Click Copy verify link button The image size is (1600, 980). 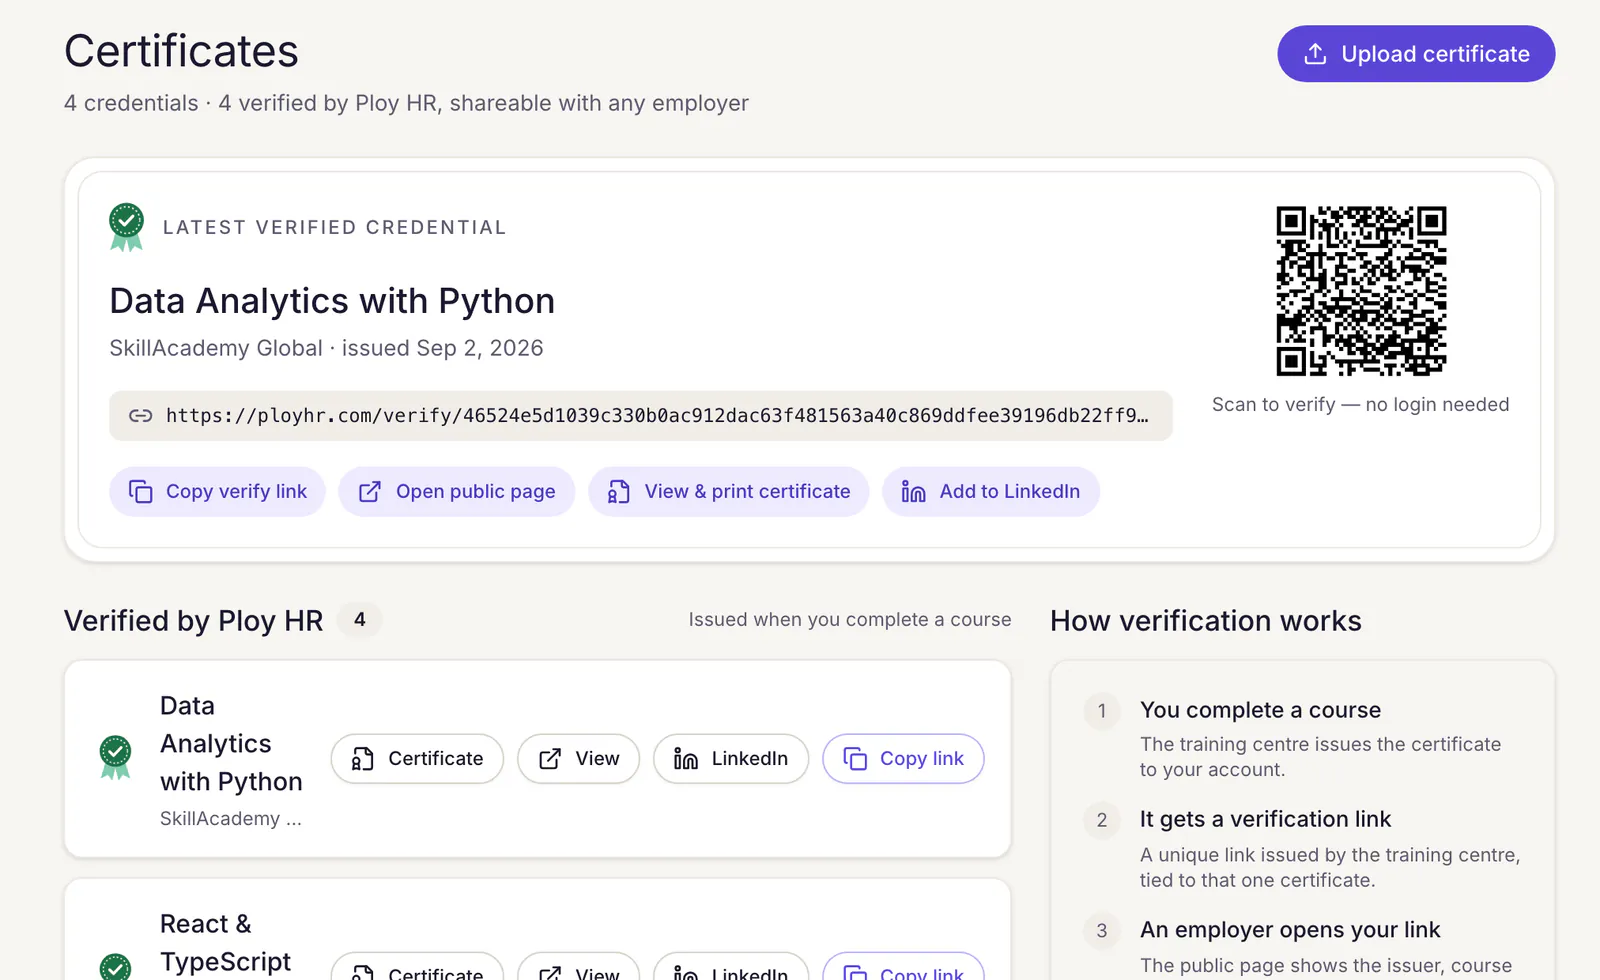click(217, 492)
